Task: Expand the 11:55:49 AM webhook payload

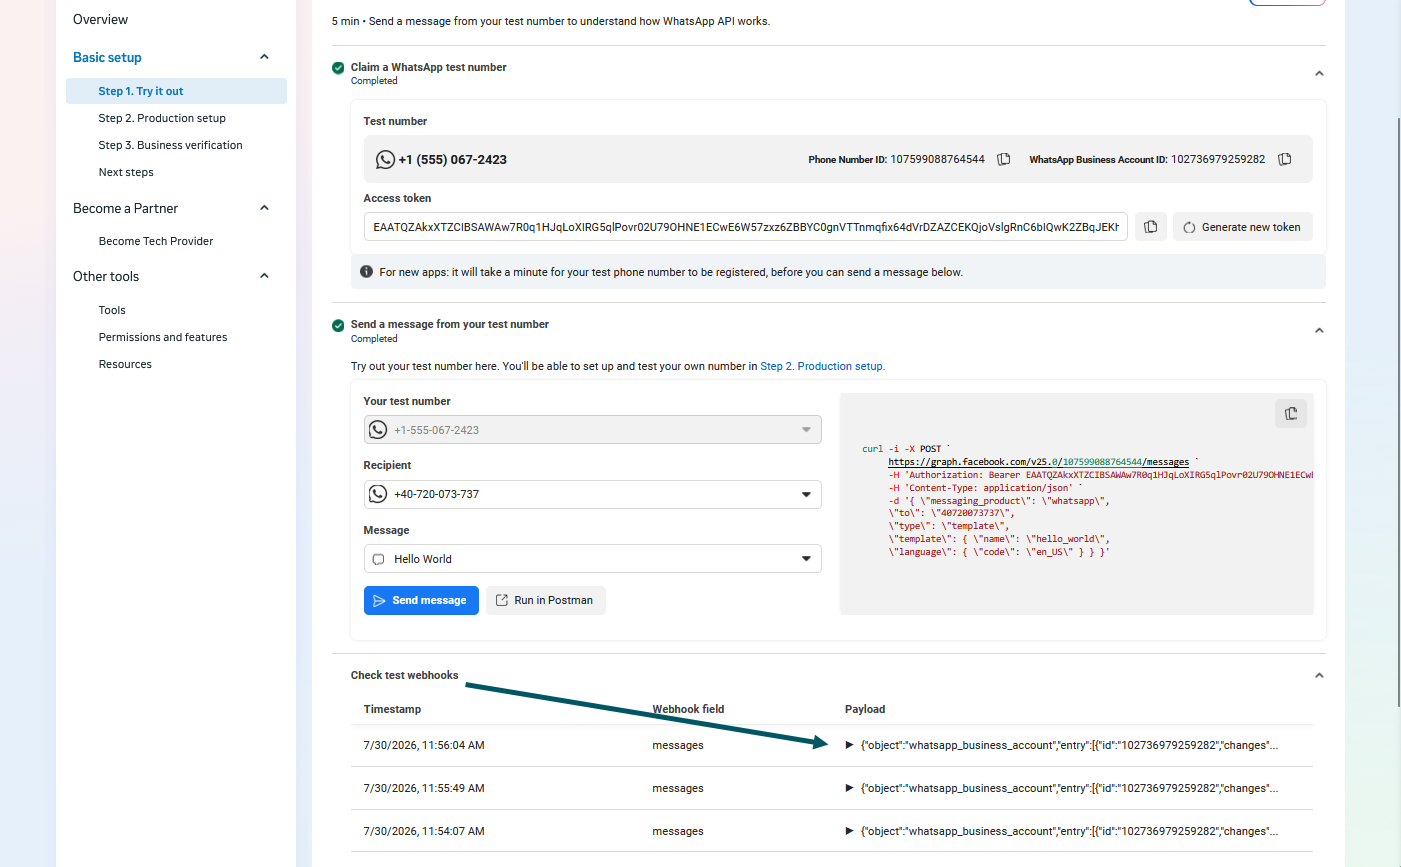Action: tap(850, 788)
